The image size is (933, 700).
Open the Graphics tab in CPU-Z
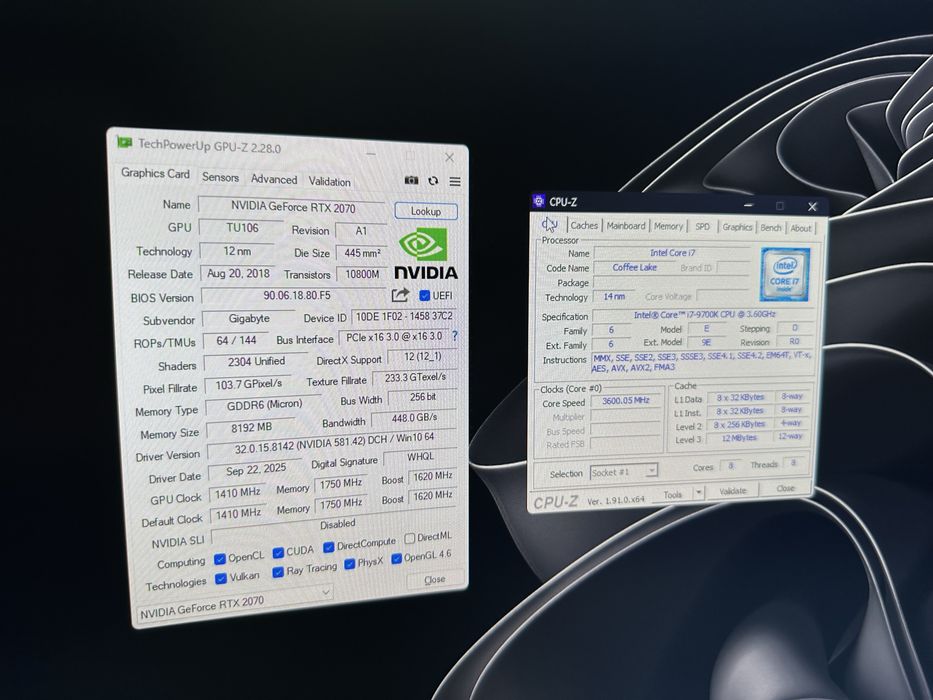pos(737,227)
